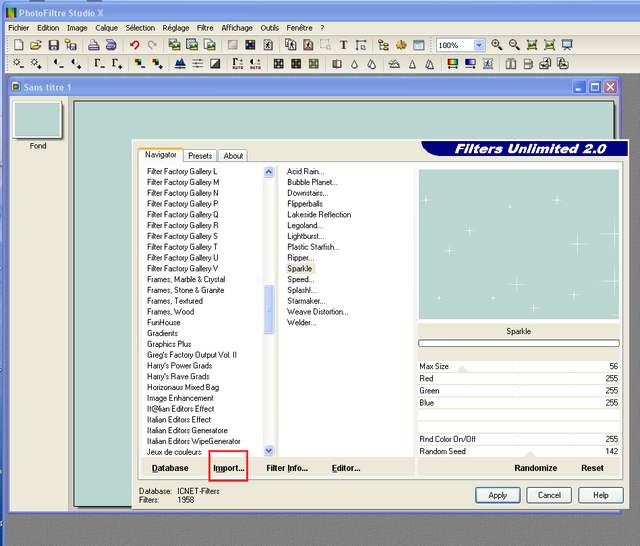The height and width of the screenshot is (546, 640).
Task: Click the Editor... button
Action: pyautogui.click(x=346, y=468)
